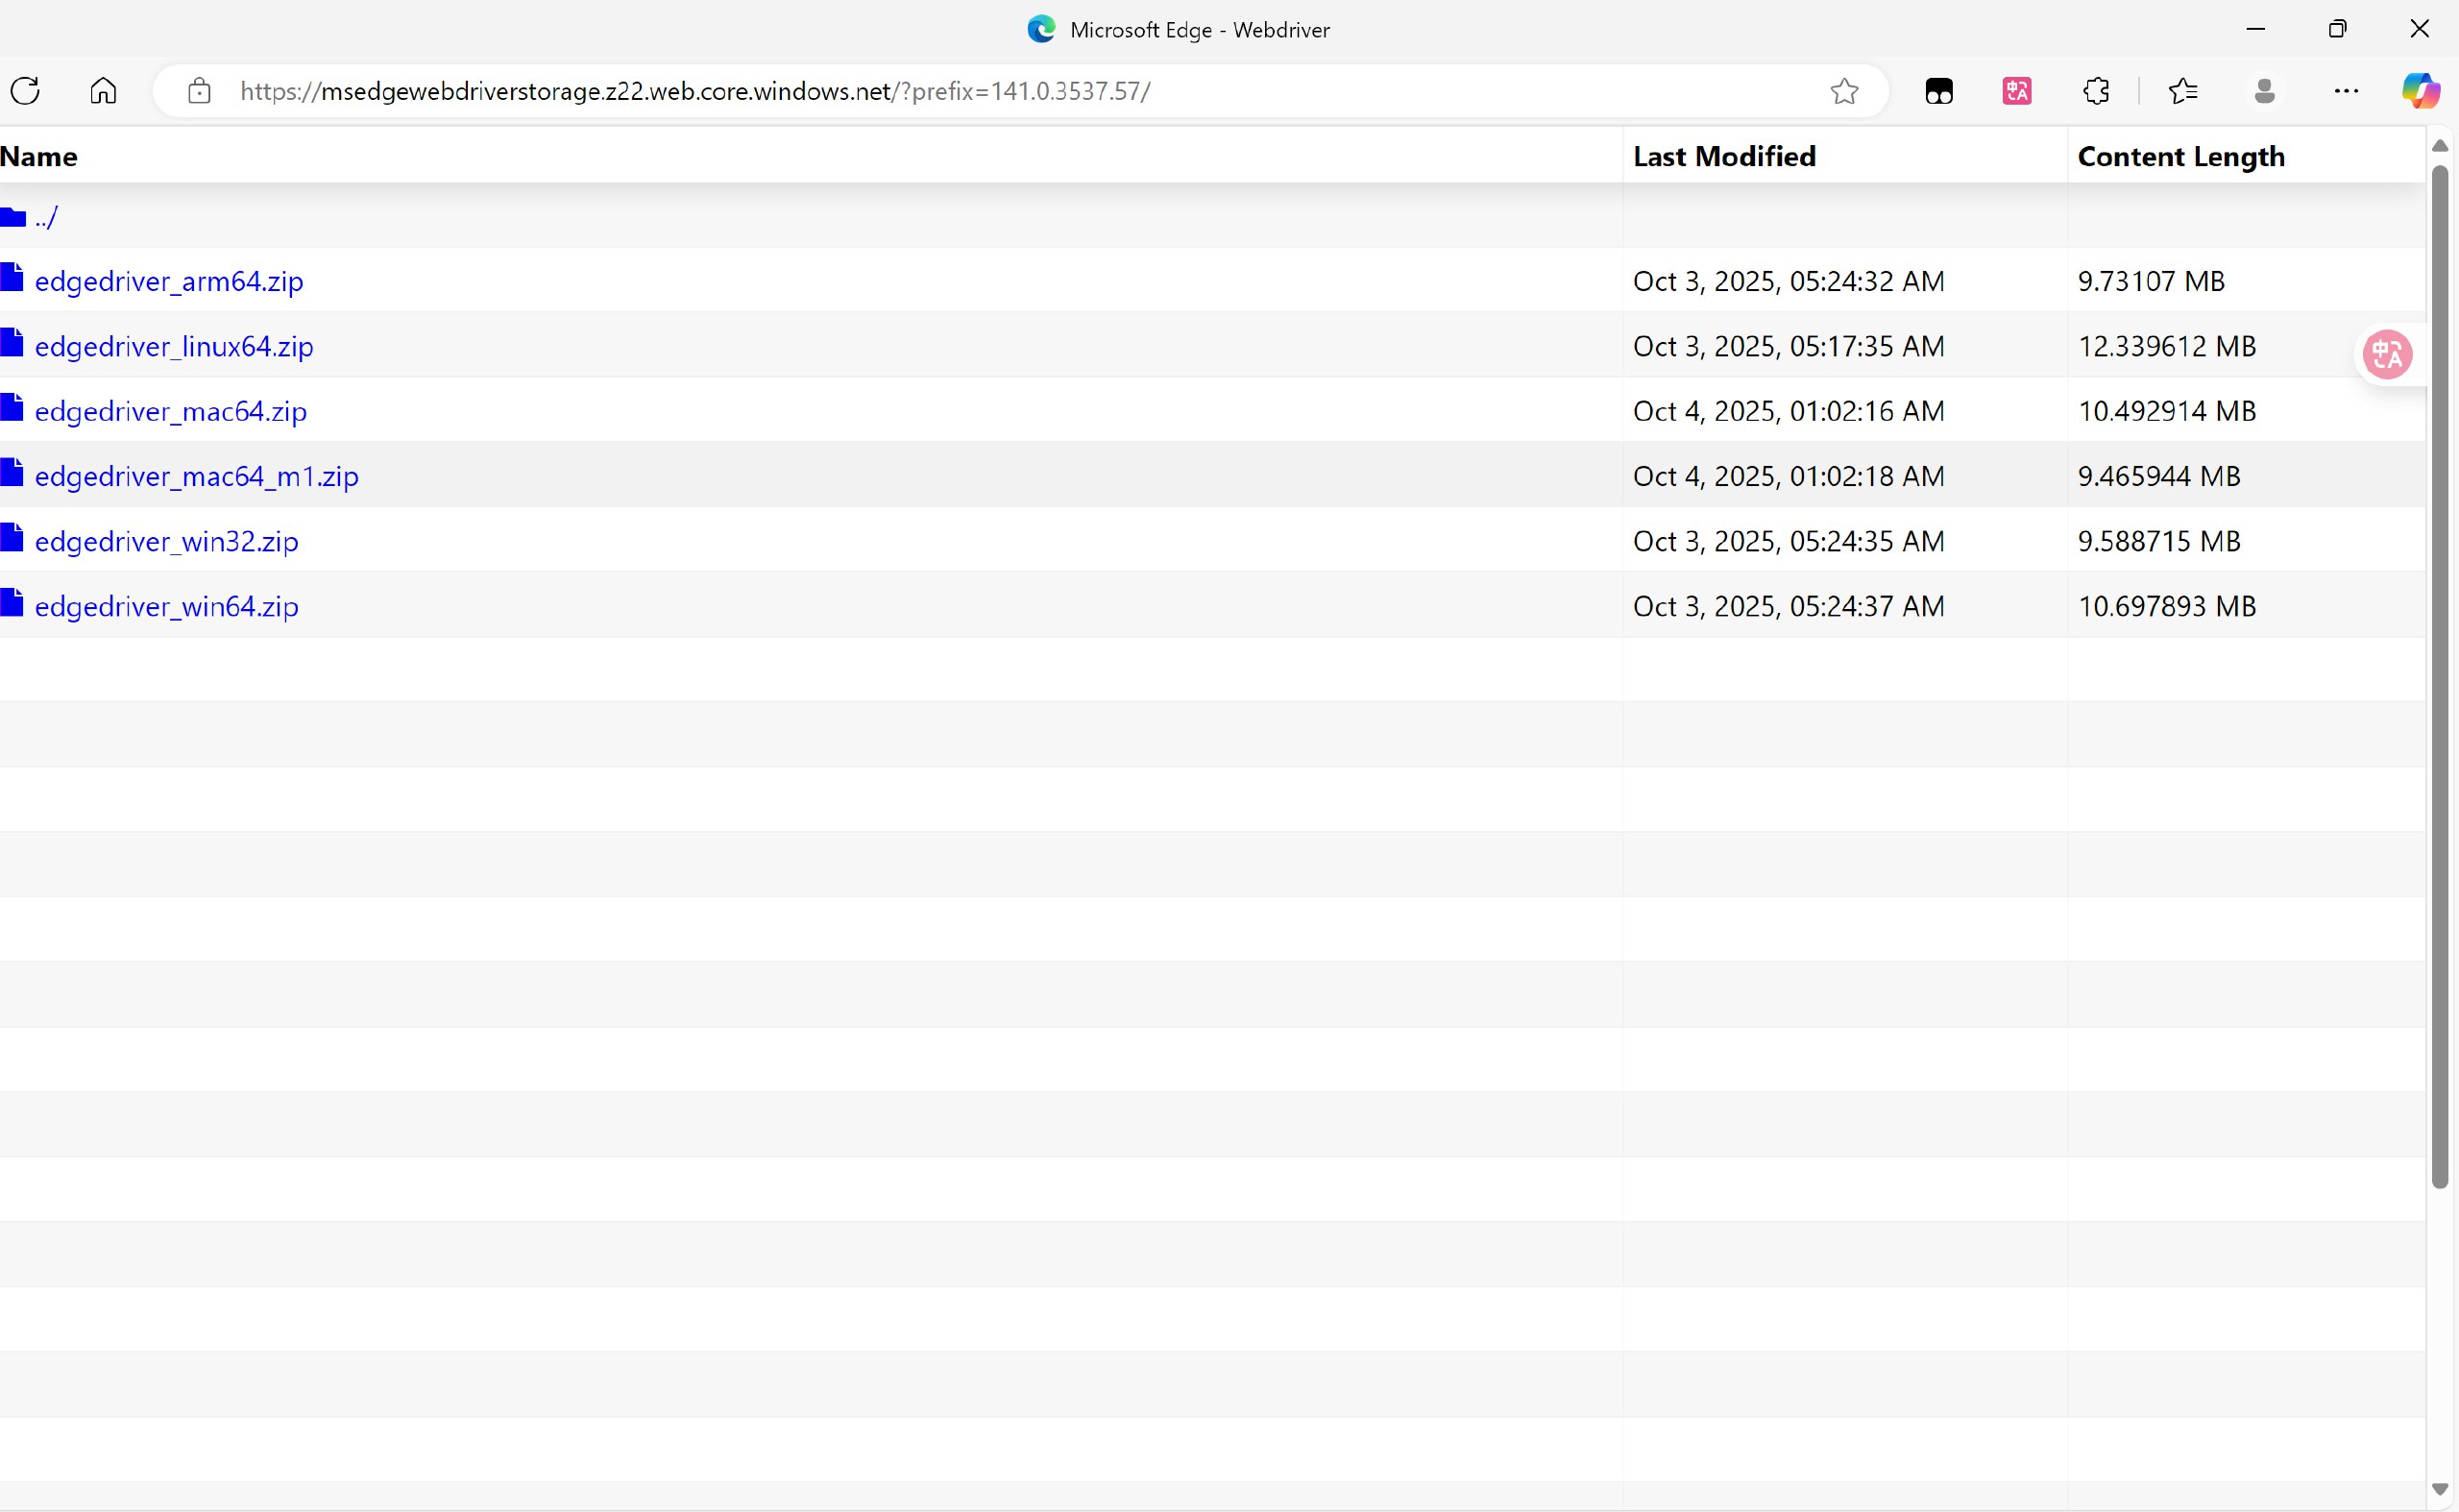2459x1512 pixels.
Task: Launch the Copilot sidebar icon
Action: pyautogui.click(x=2420, y=91)
